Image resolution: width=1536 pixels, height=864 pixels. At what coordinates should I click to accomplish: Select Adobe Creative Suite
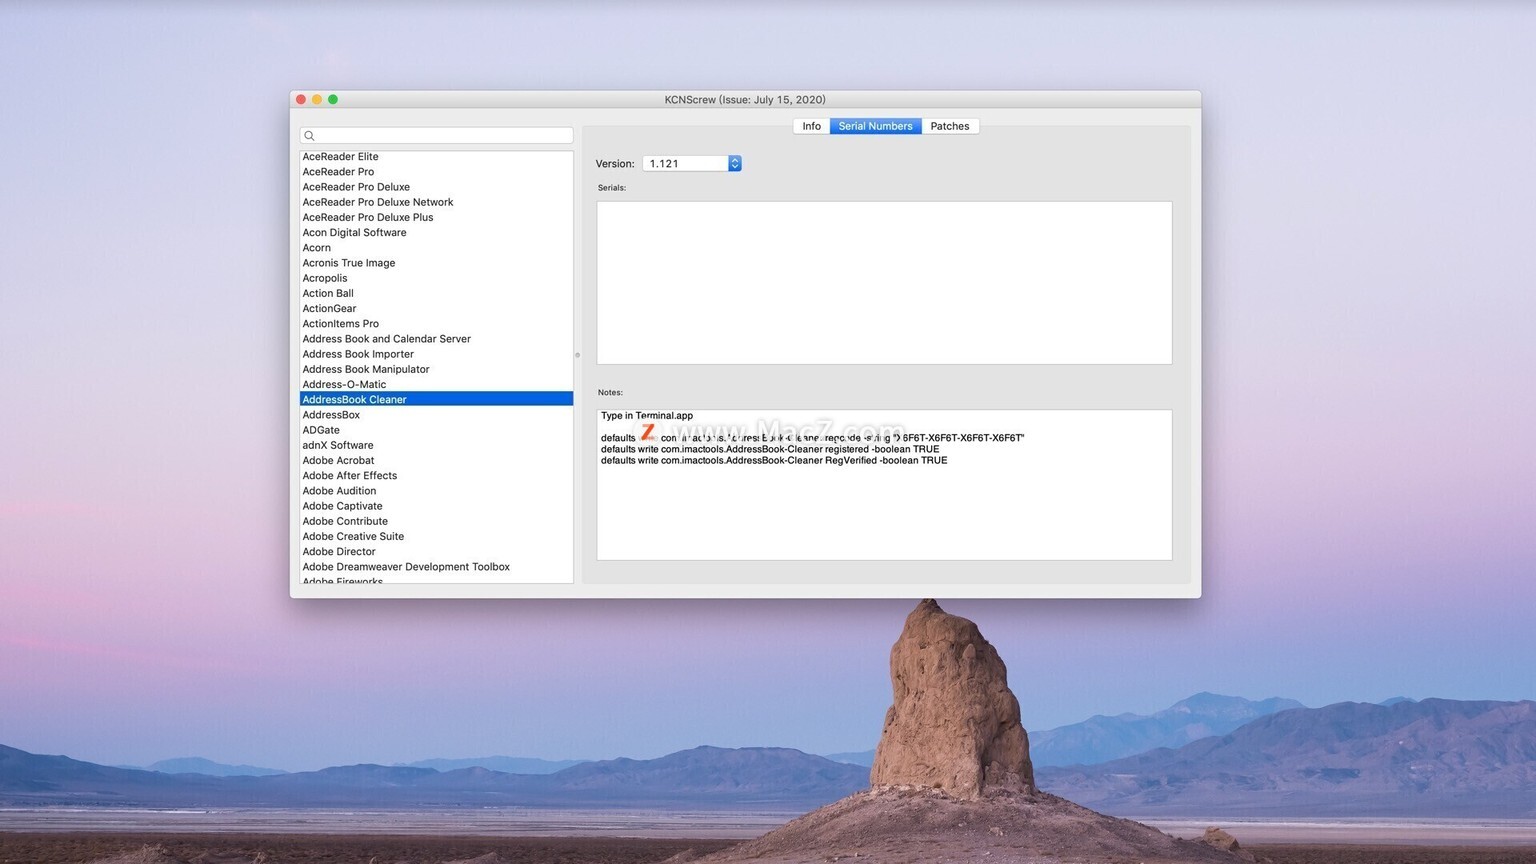click(436, 536)
